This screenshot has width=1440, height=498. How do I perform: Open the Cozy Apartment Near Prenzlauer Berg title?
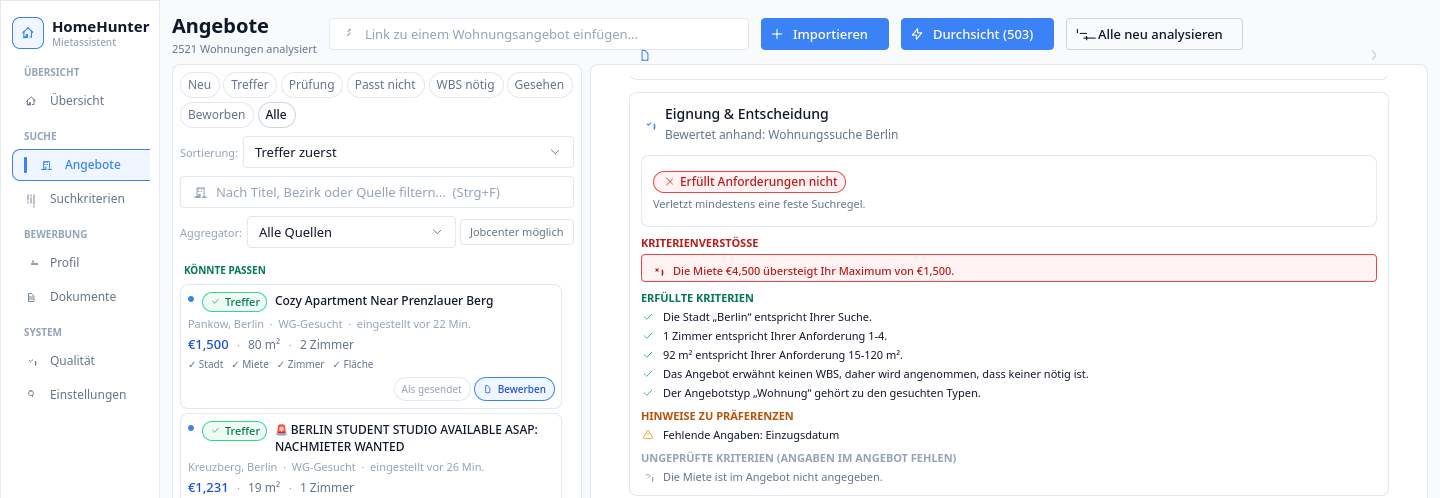pos(384,301)
